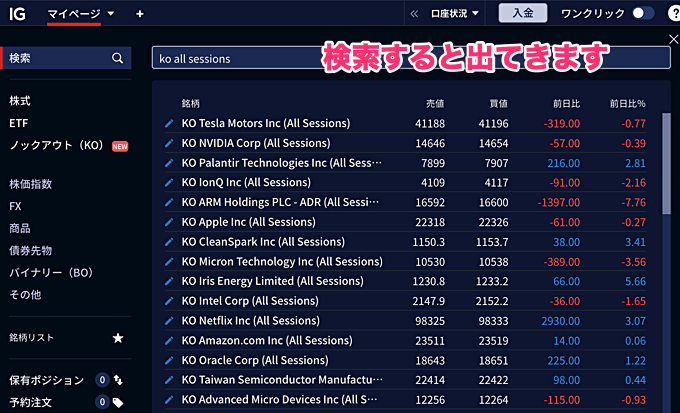
Task: Click the 買値 column header
Action: [x=498, y=103]
